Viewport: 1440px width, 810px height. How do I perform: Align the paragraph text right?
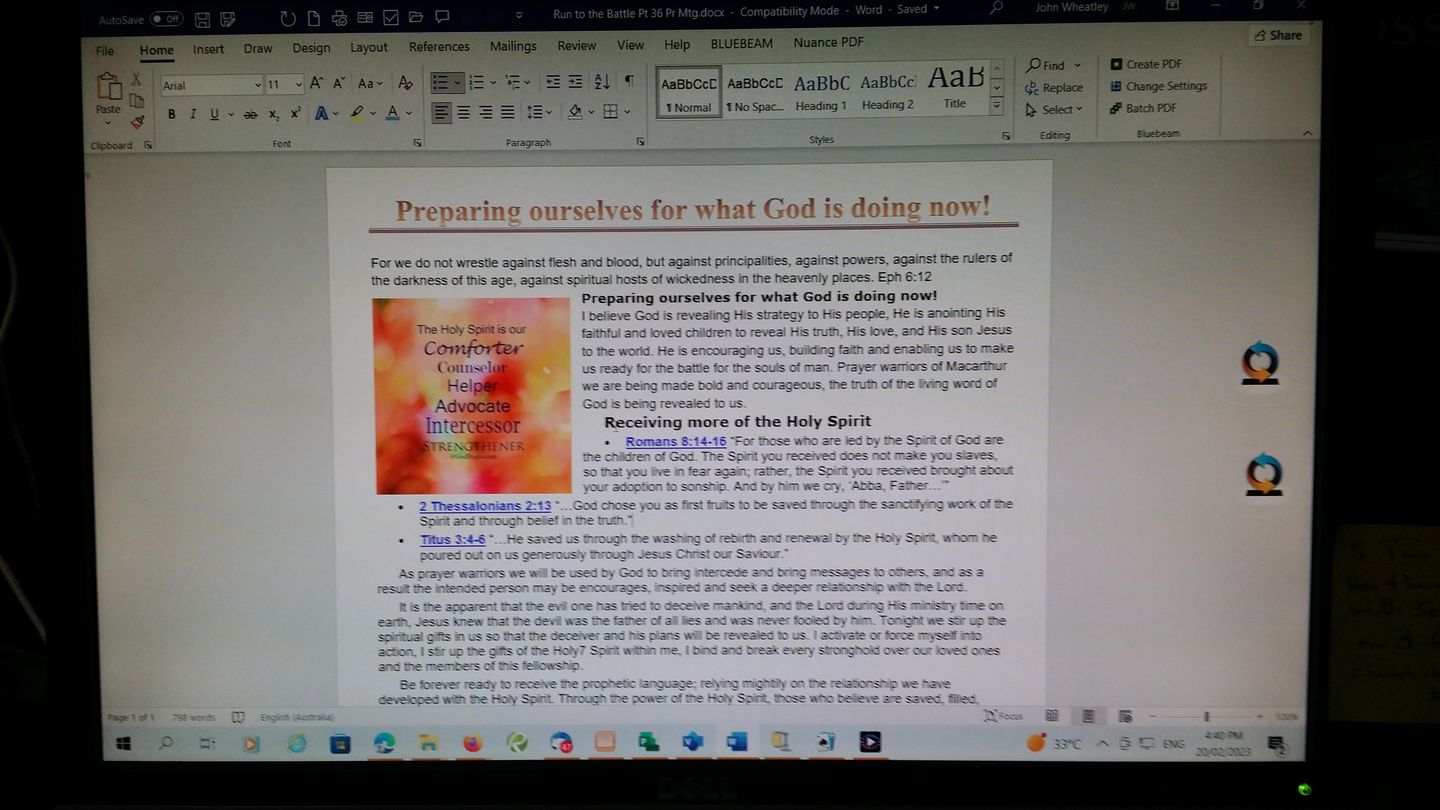486,113
